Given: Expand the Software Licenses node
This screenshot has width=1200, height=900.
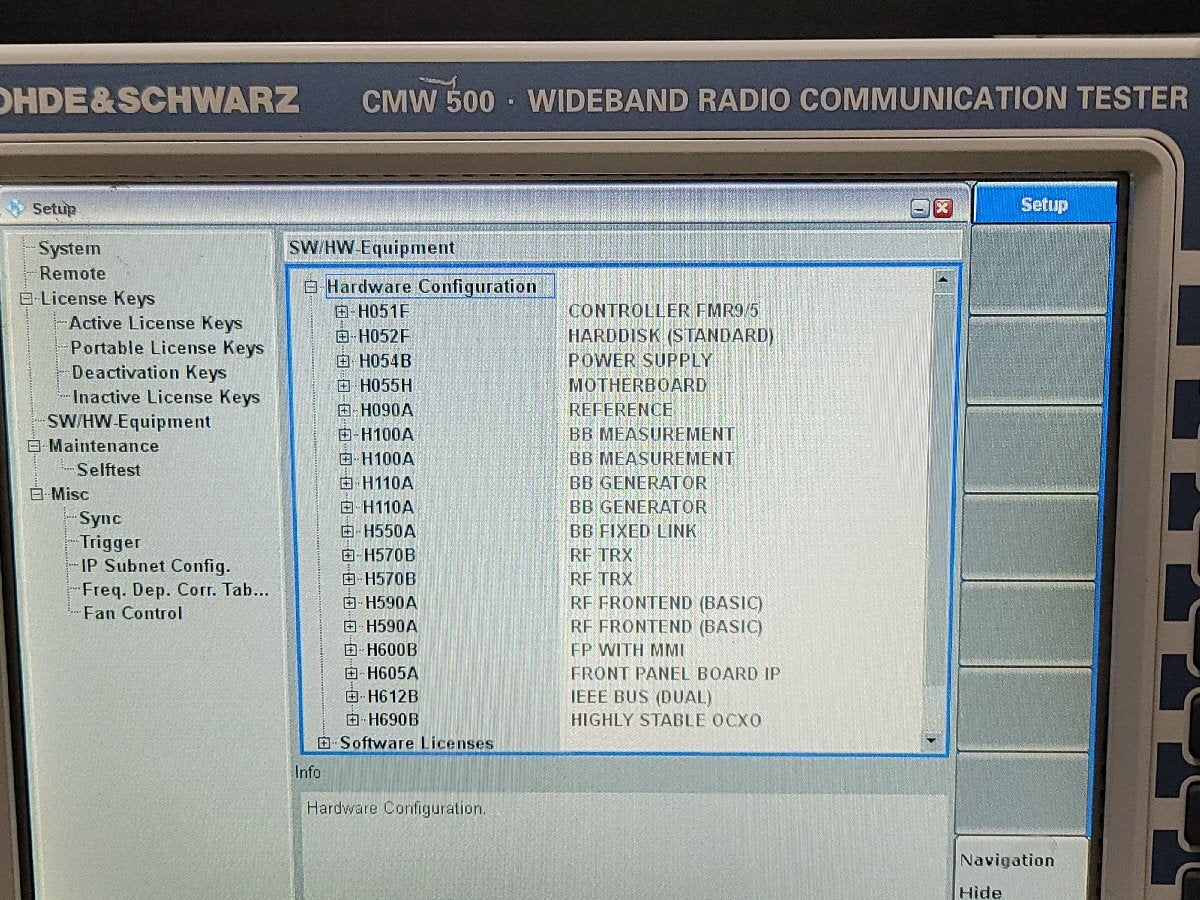Looking at the screenshot, I should pos(323,743).
